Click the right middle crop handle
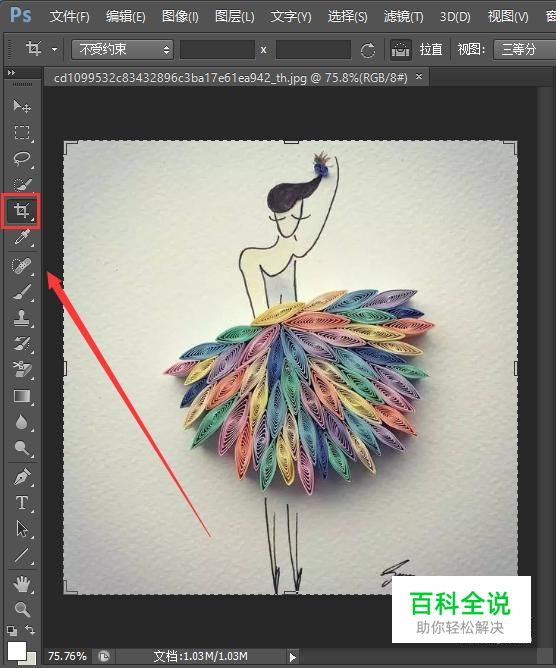 coord(516,369)
